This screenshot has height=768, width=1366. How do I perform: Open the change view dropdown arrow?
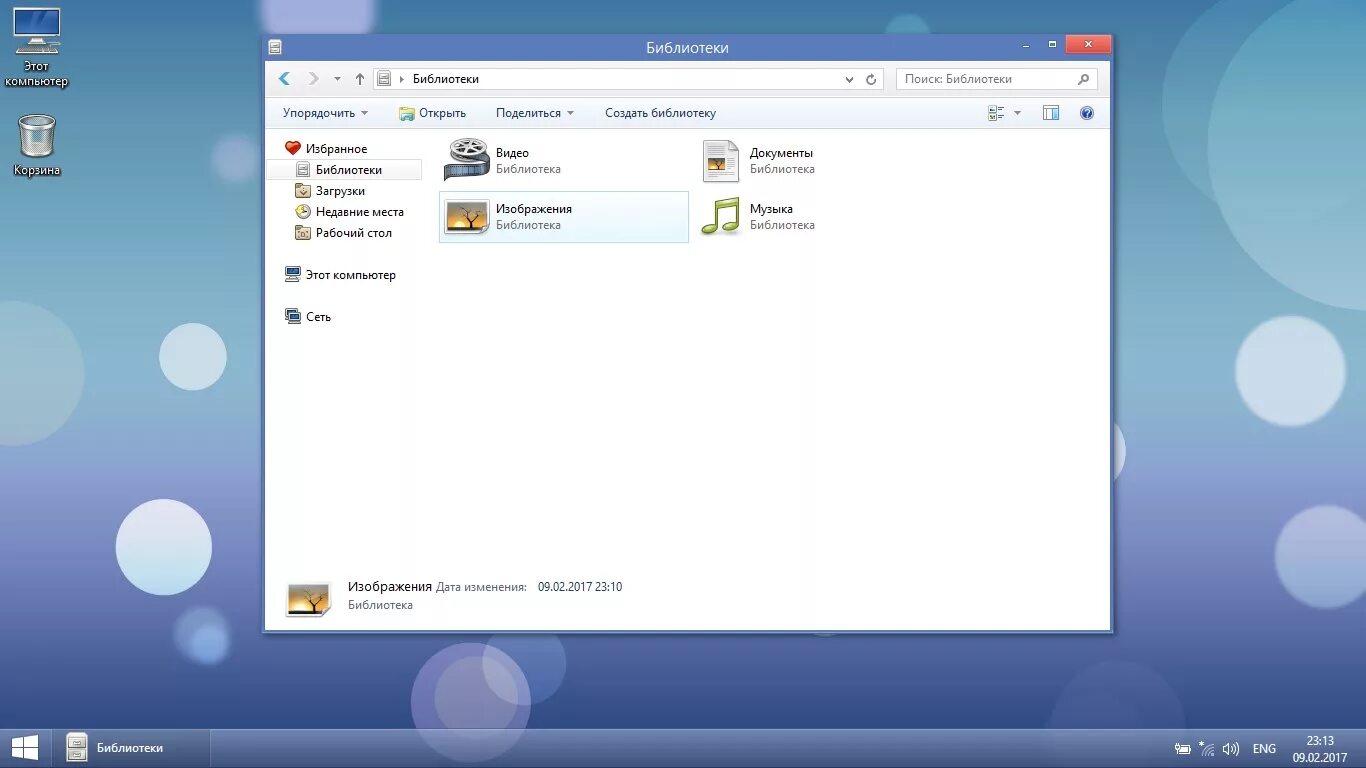point(1017,113)
